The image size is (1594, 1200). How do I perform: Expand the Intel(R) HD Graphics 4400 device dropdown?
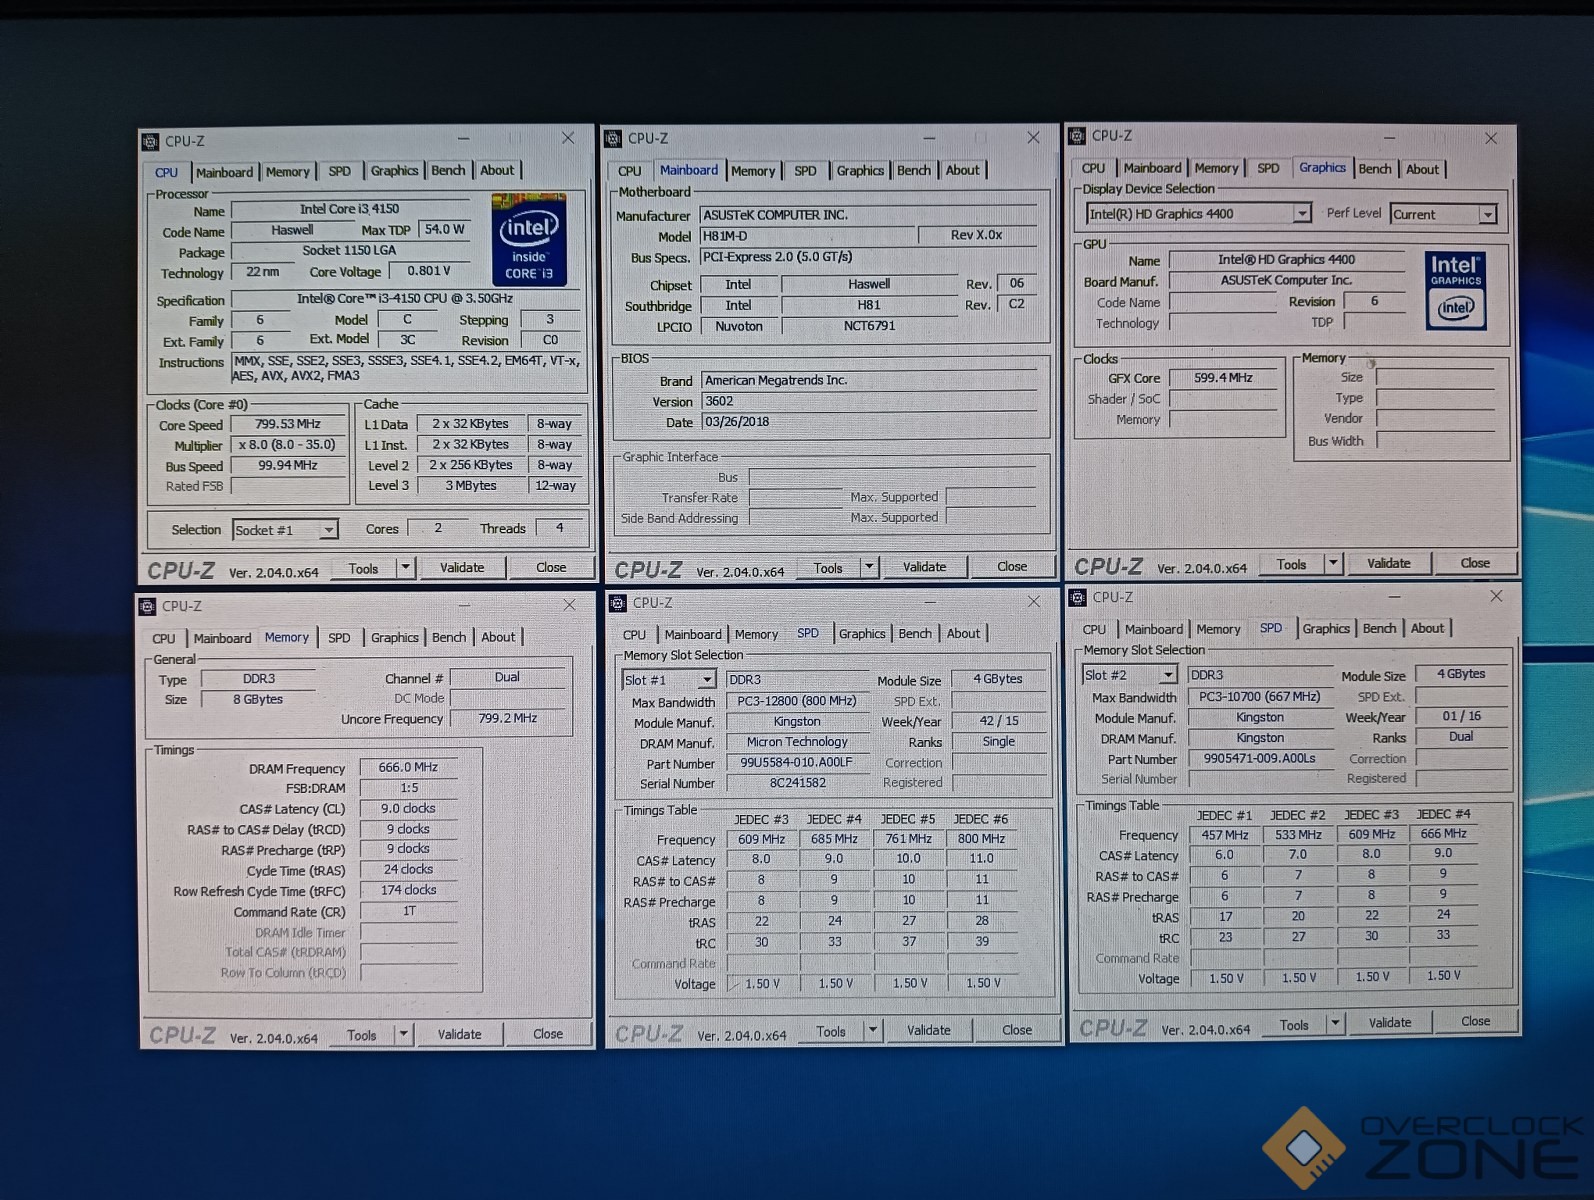(x=1301, y=214)
